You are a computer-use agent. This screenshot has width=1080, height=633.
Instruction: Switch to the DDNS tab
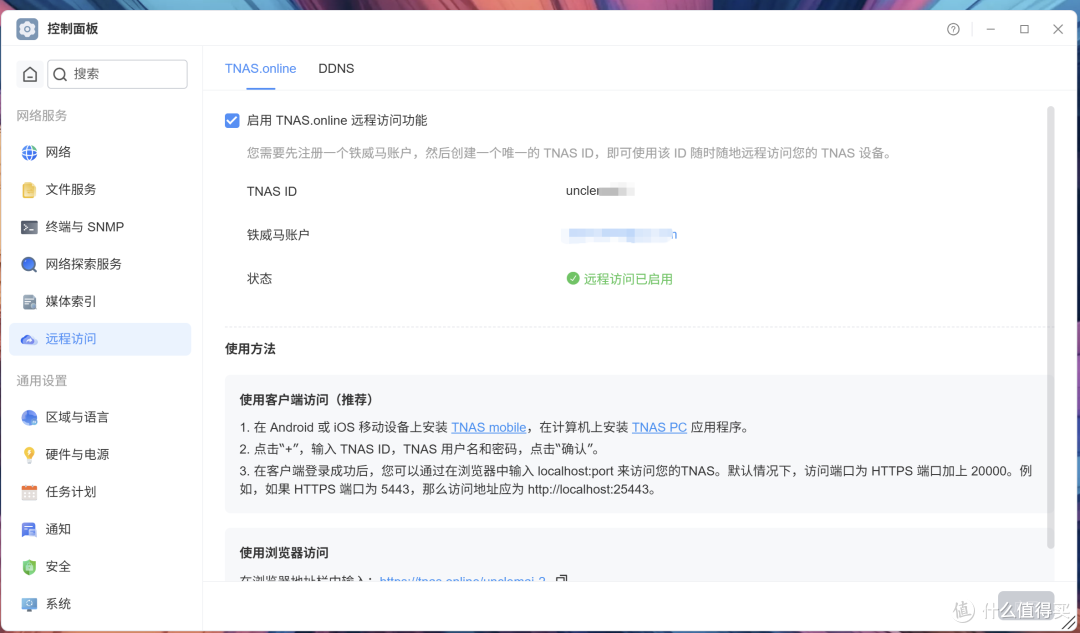click(x=336, y=68)
